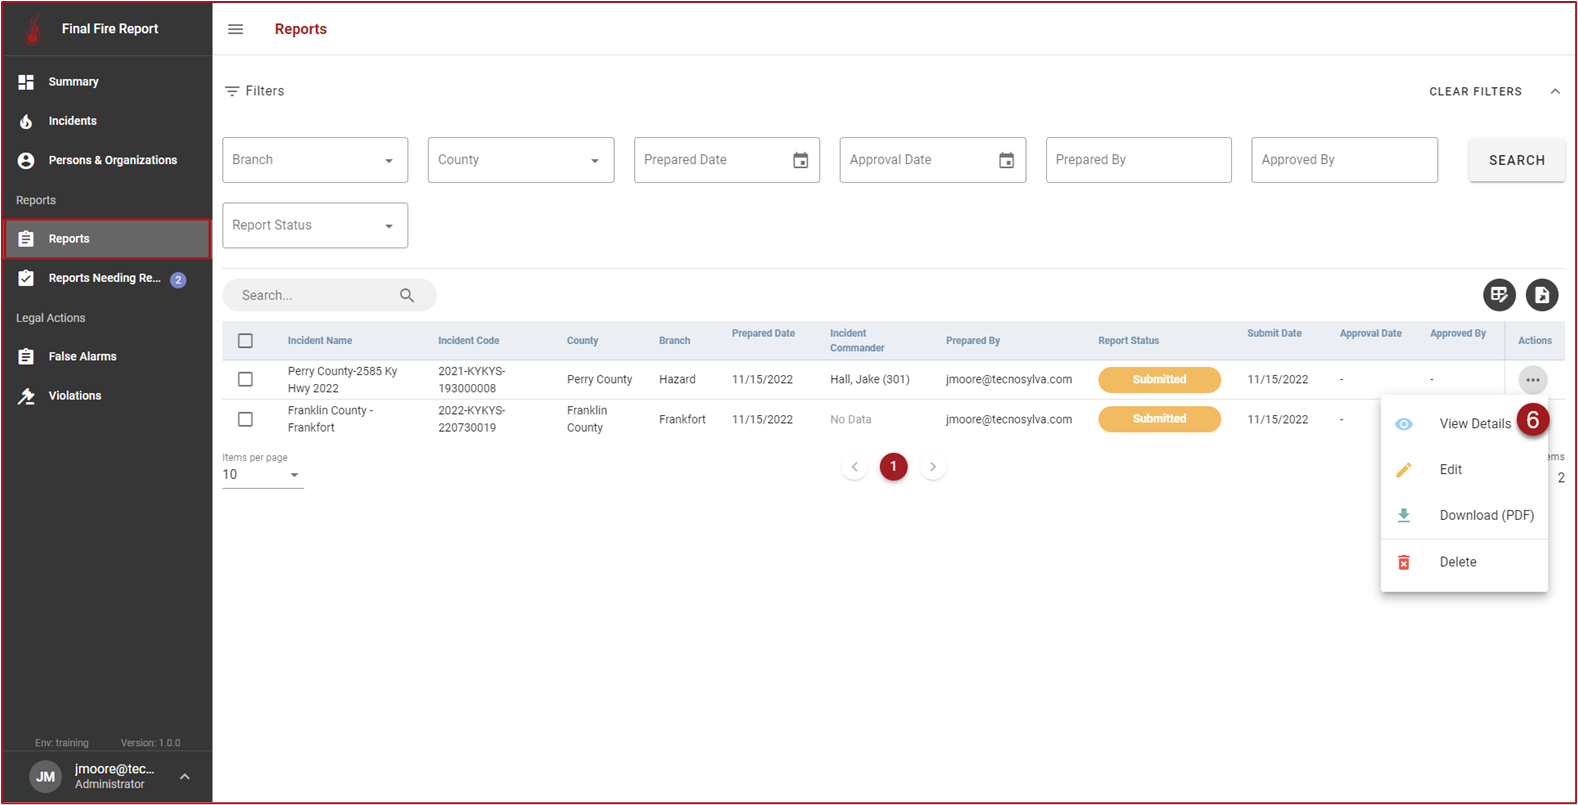The width and height of the screenshot is (1578, 805).
Task: Click the Approval Date calendar icon
Action: 1006,160
